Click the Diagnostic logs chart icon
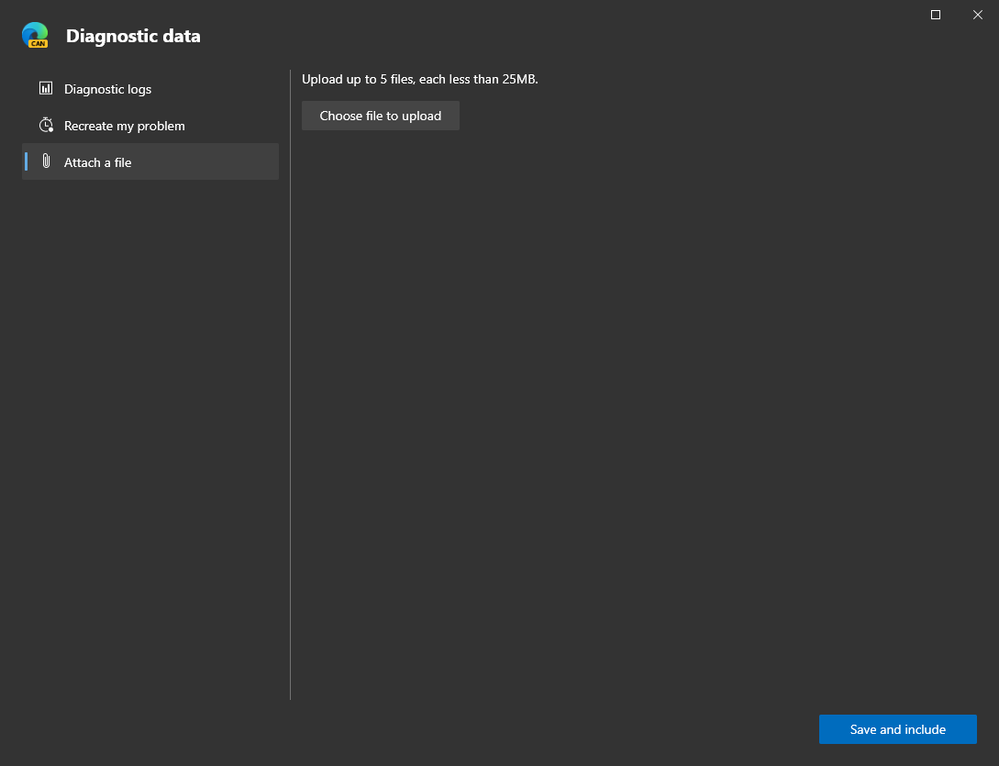This screenshot has width=999, height=766. point(46,88)
